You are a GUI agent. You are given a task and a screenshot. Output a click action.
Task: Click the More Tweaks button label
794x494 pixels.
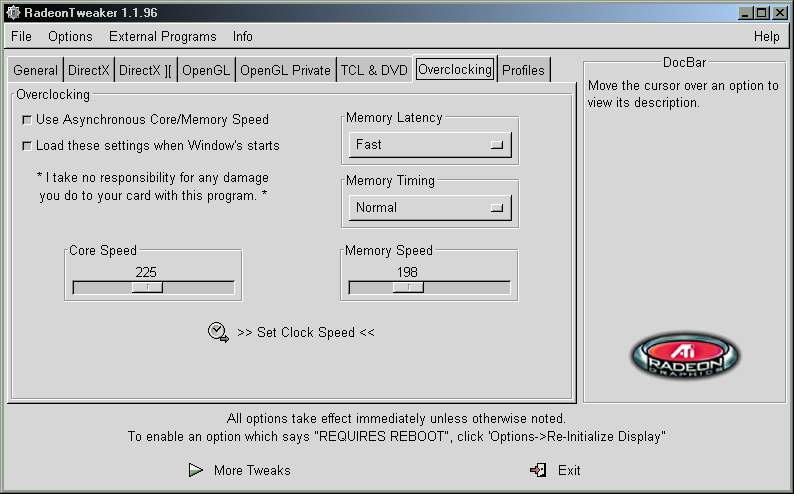point(252,470)
